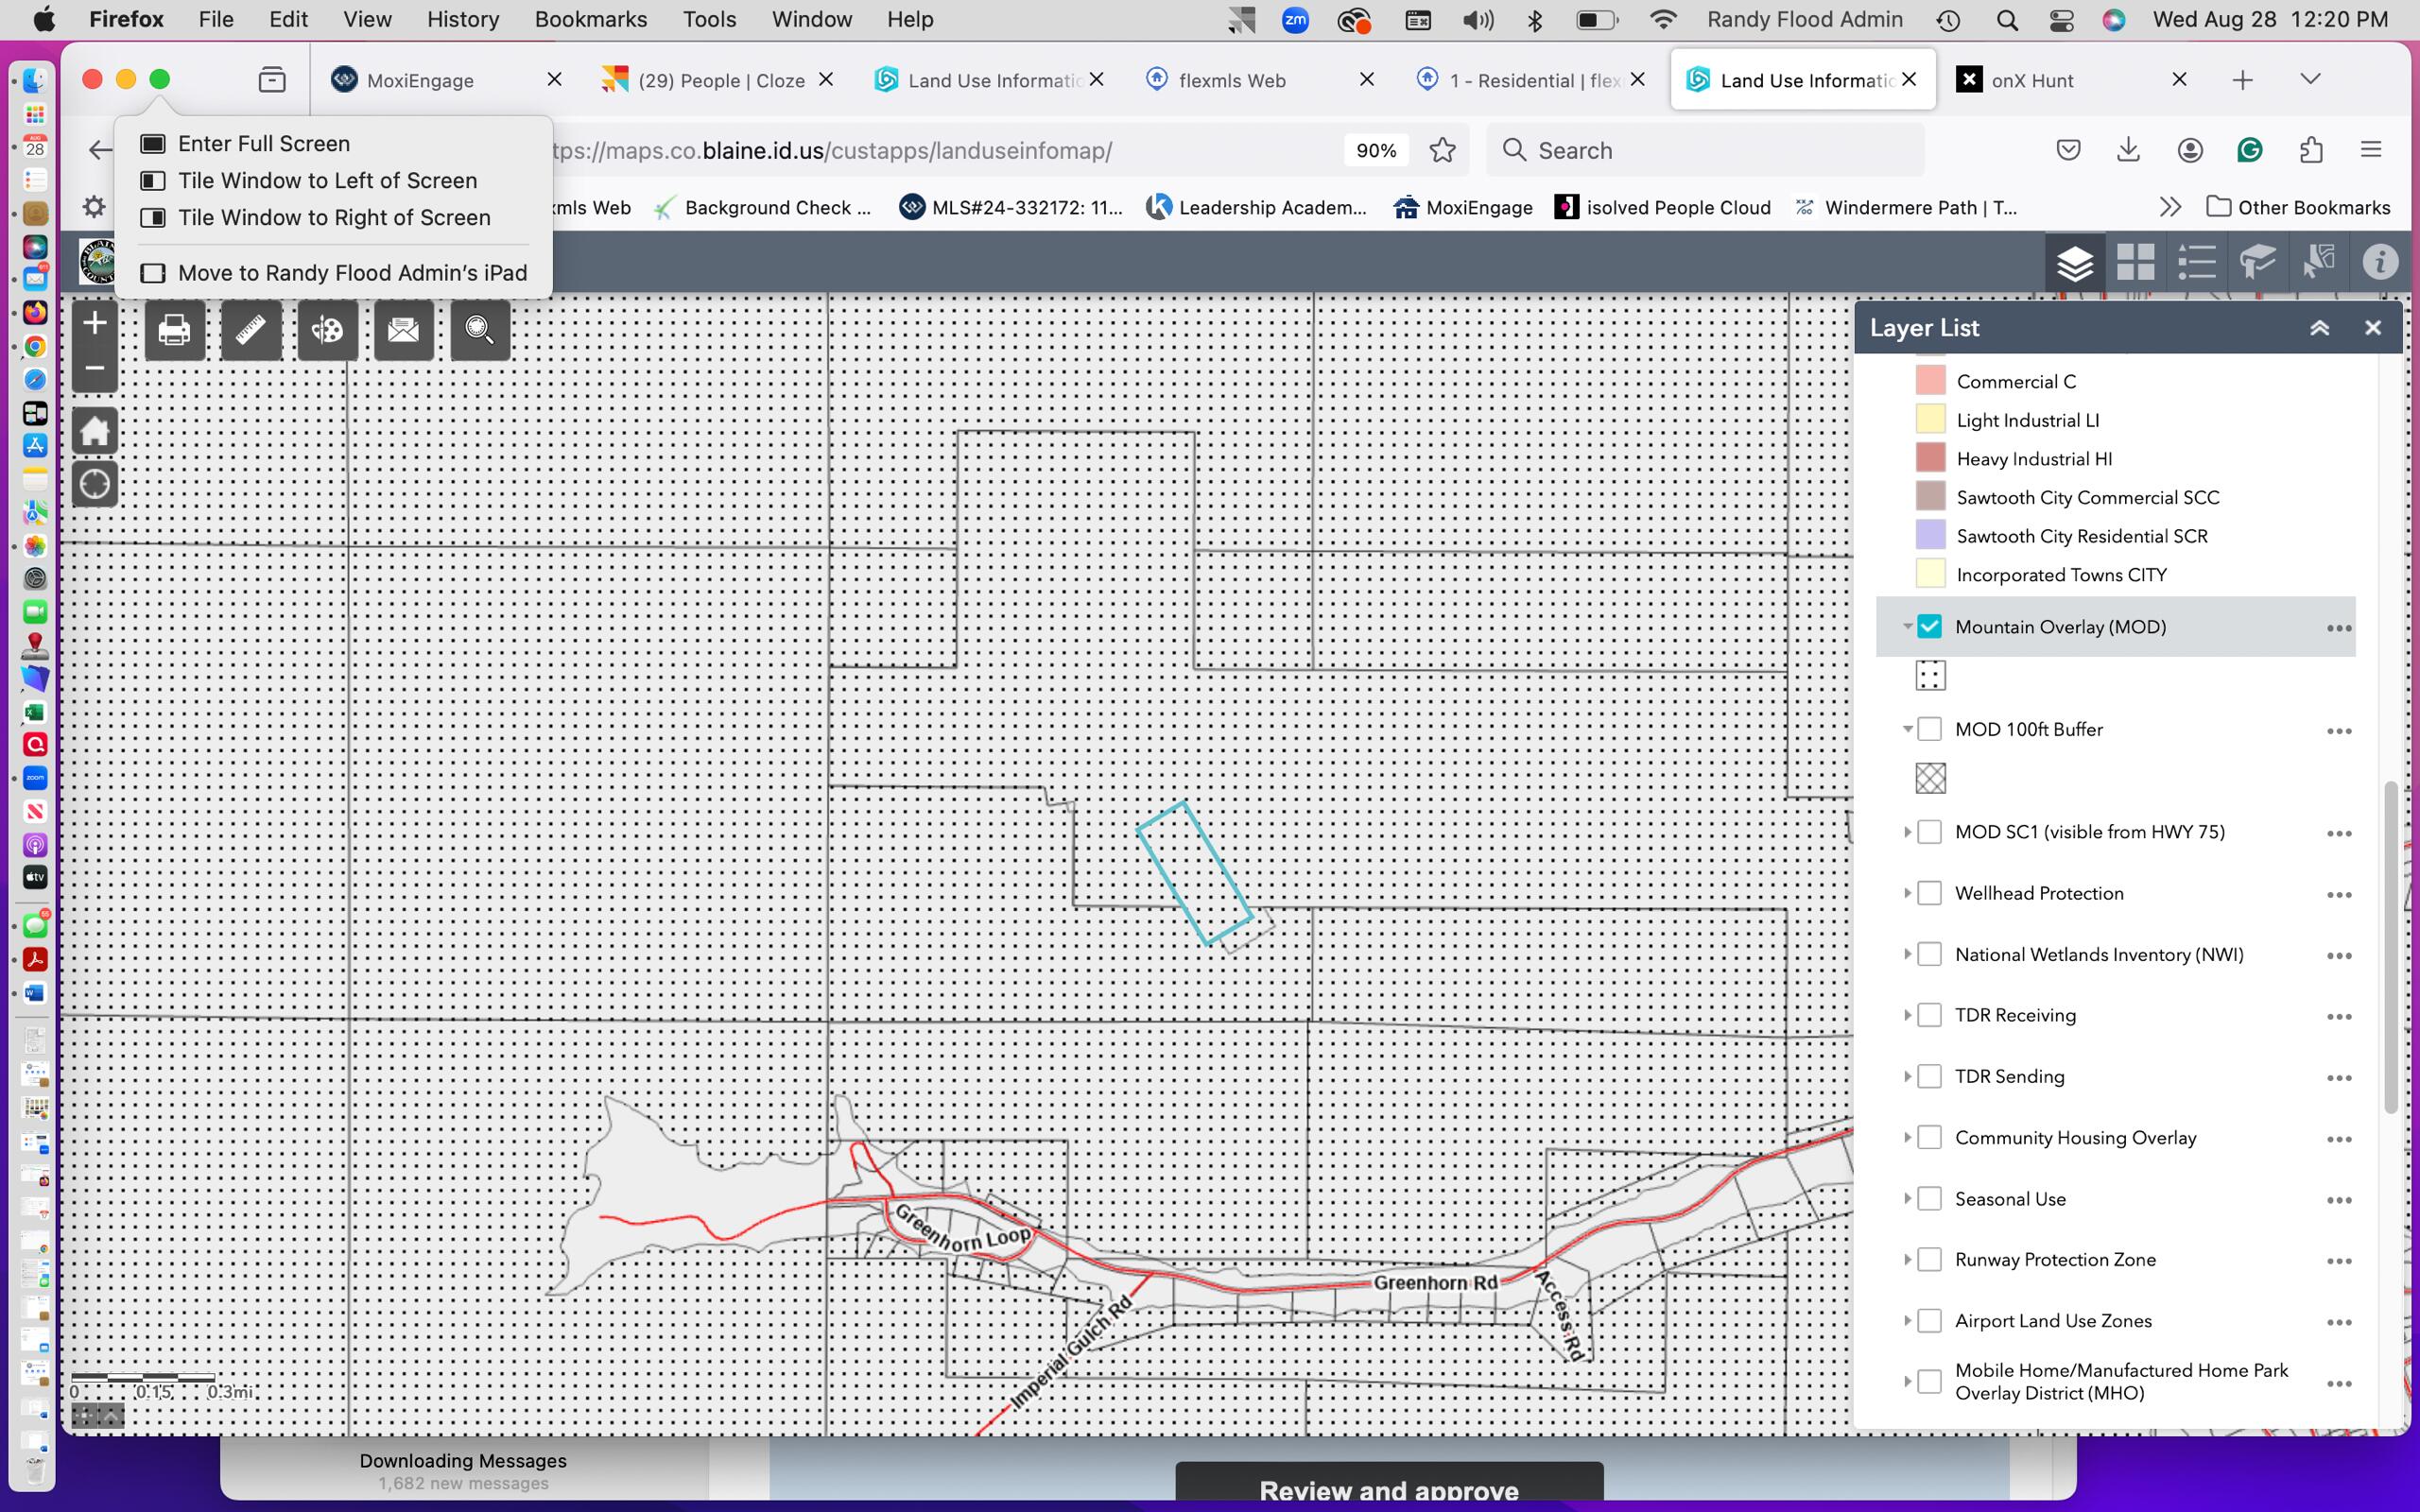Image resolution: width=2420 pixels, height=1512 pixels.
Task: Click the Print tool icon
Action: pyautogui.click(x=174, y=330)
